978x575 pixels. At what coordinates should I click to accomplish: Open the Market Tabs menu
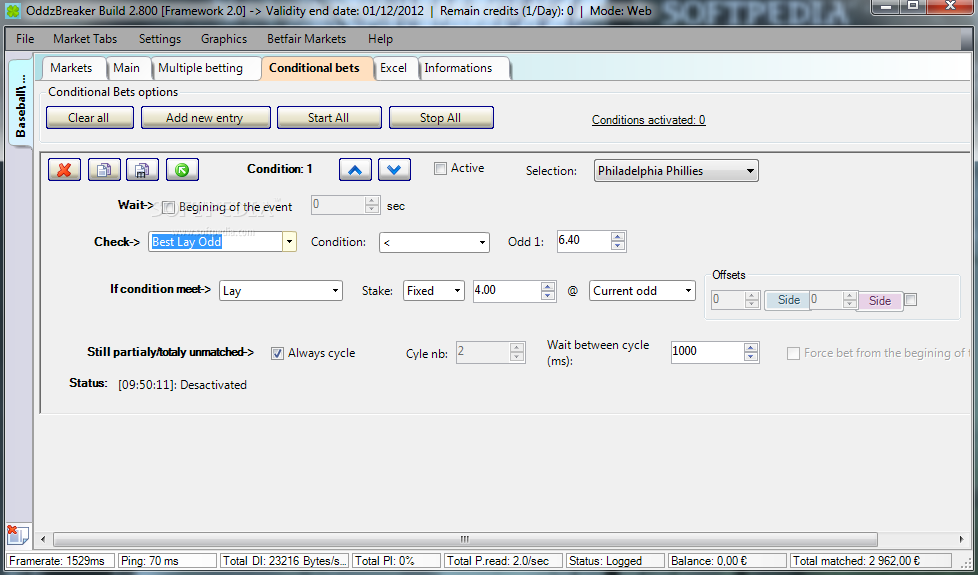tap(85, 39)
